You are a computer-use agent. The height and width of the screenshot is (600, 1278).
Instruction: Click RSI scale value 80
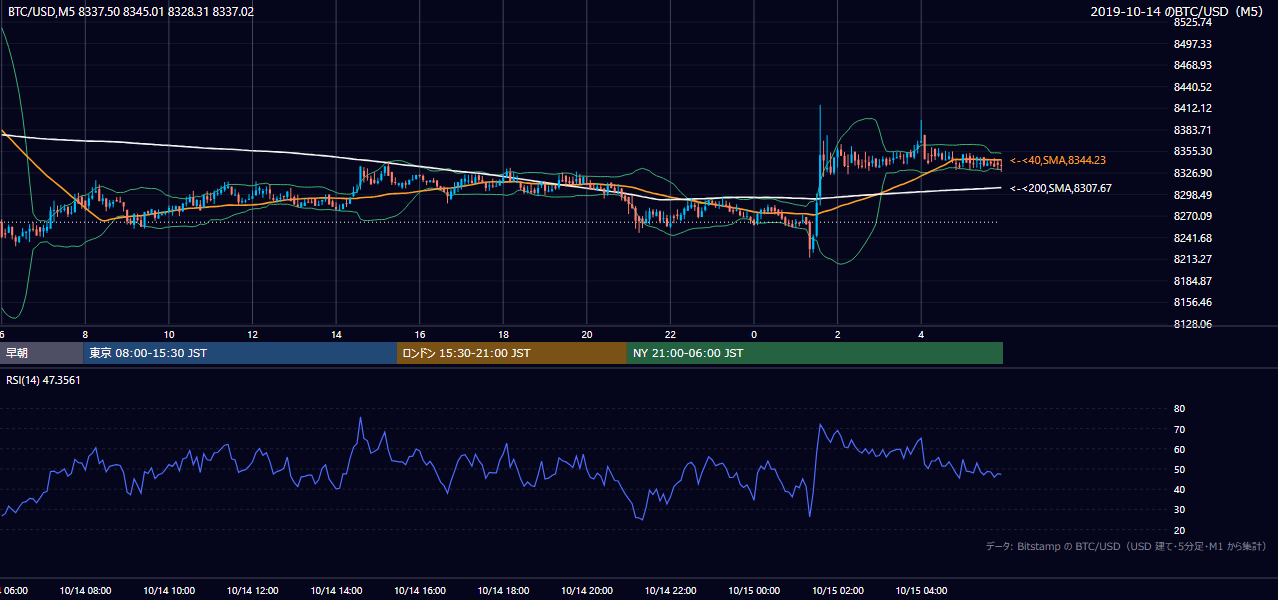(1180, 409)
